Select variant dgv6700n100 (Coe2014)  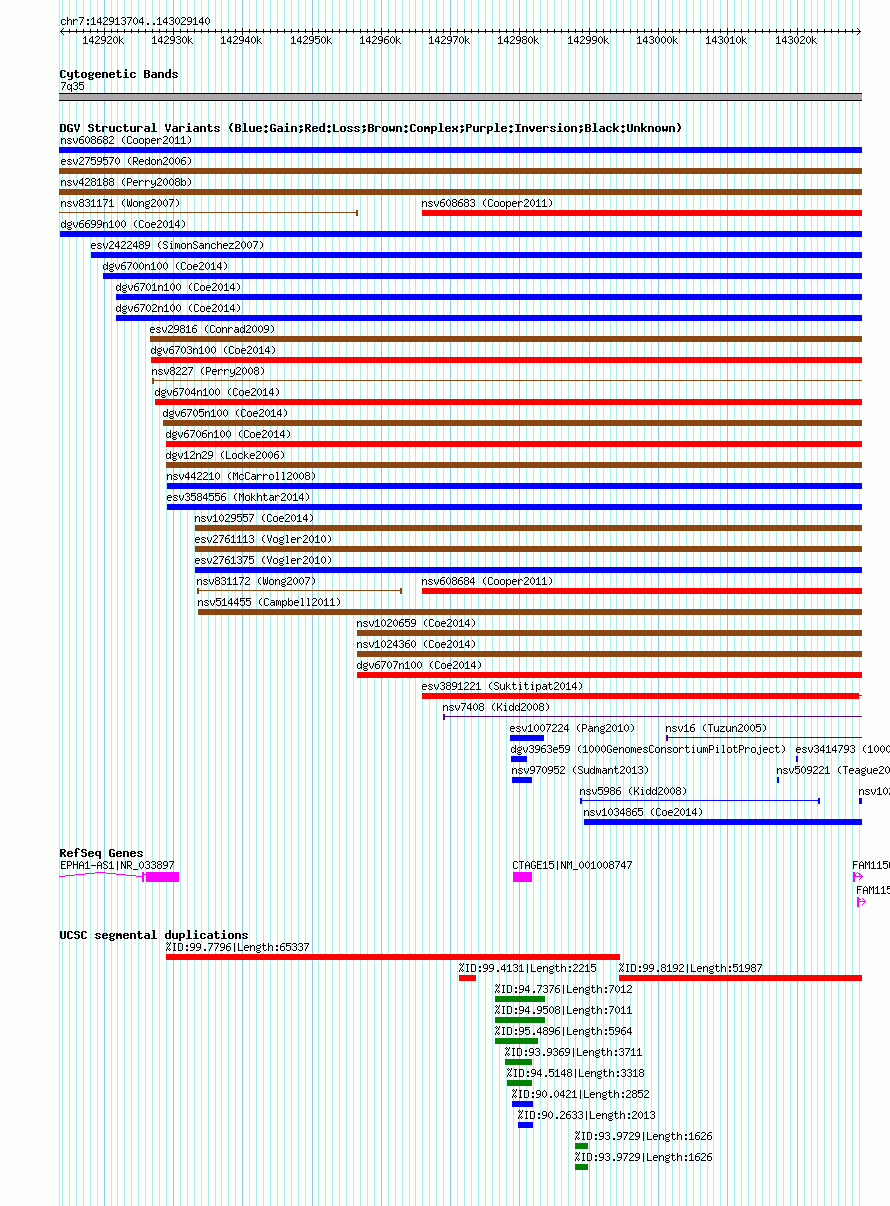tap(165, 266)
